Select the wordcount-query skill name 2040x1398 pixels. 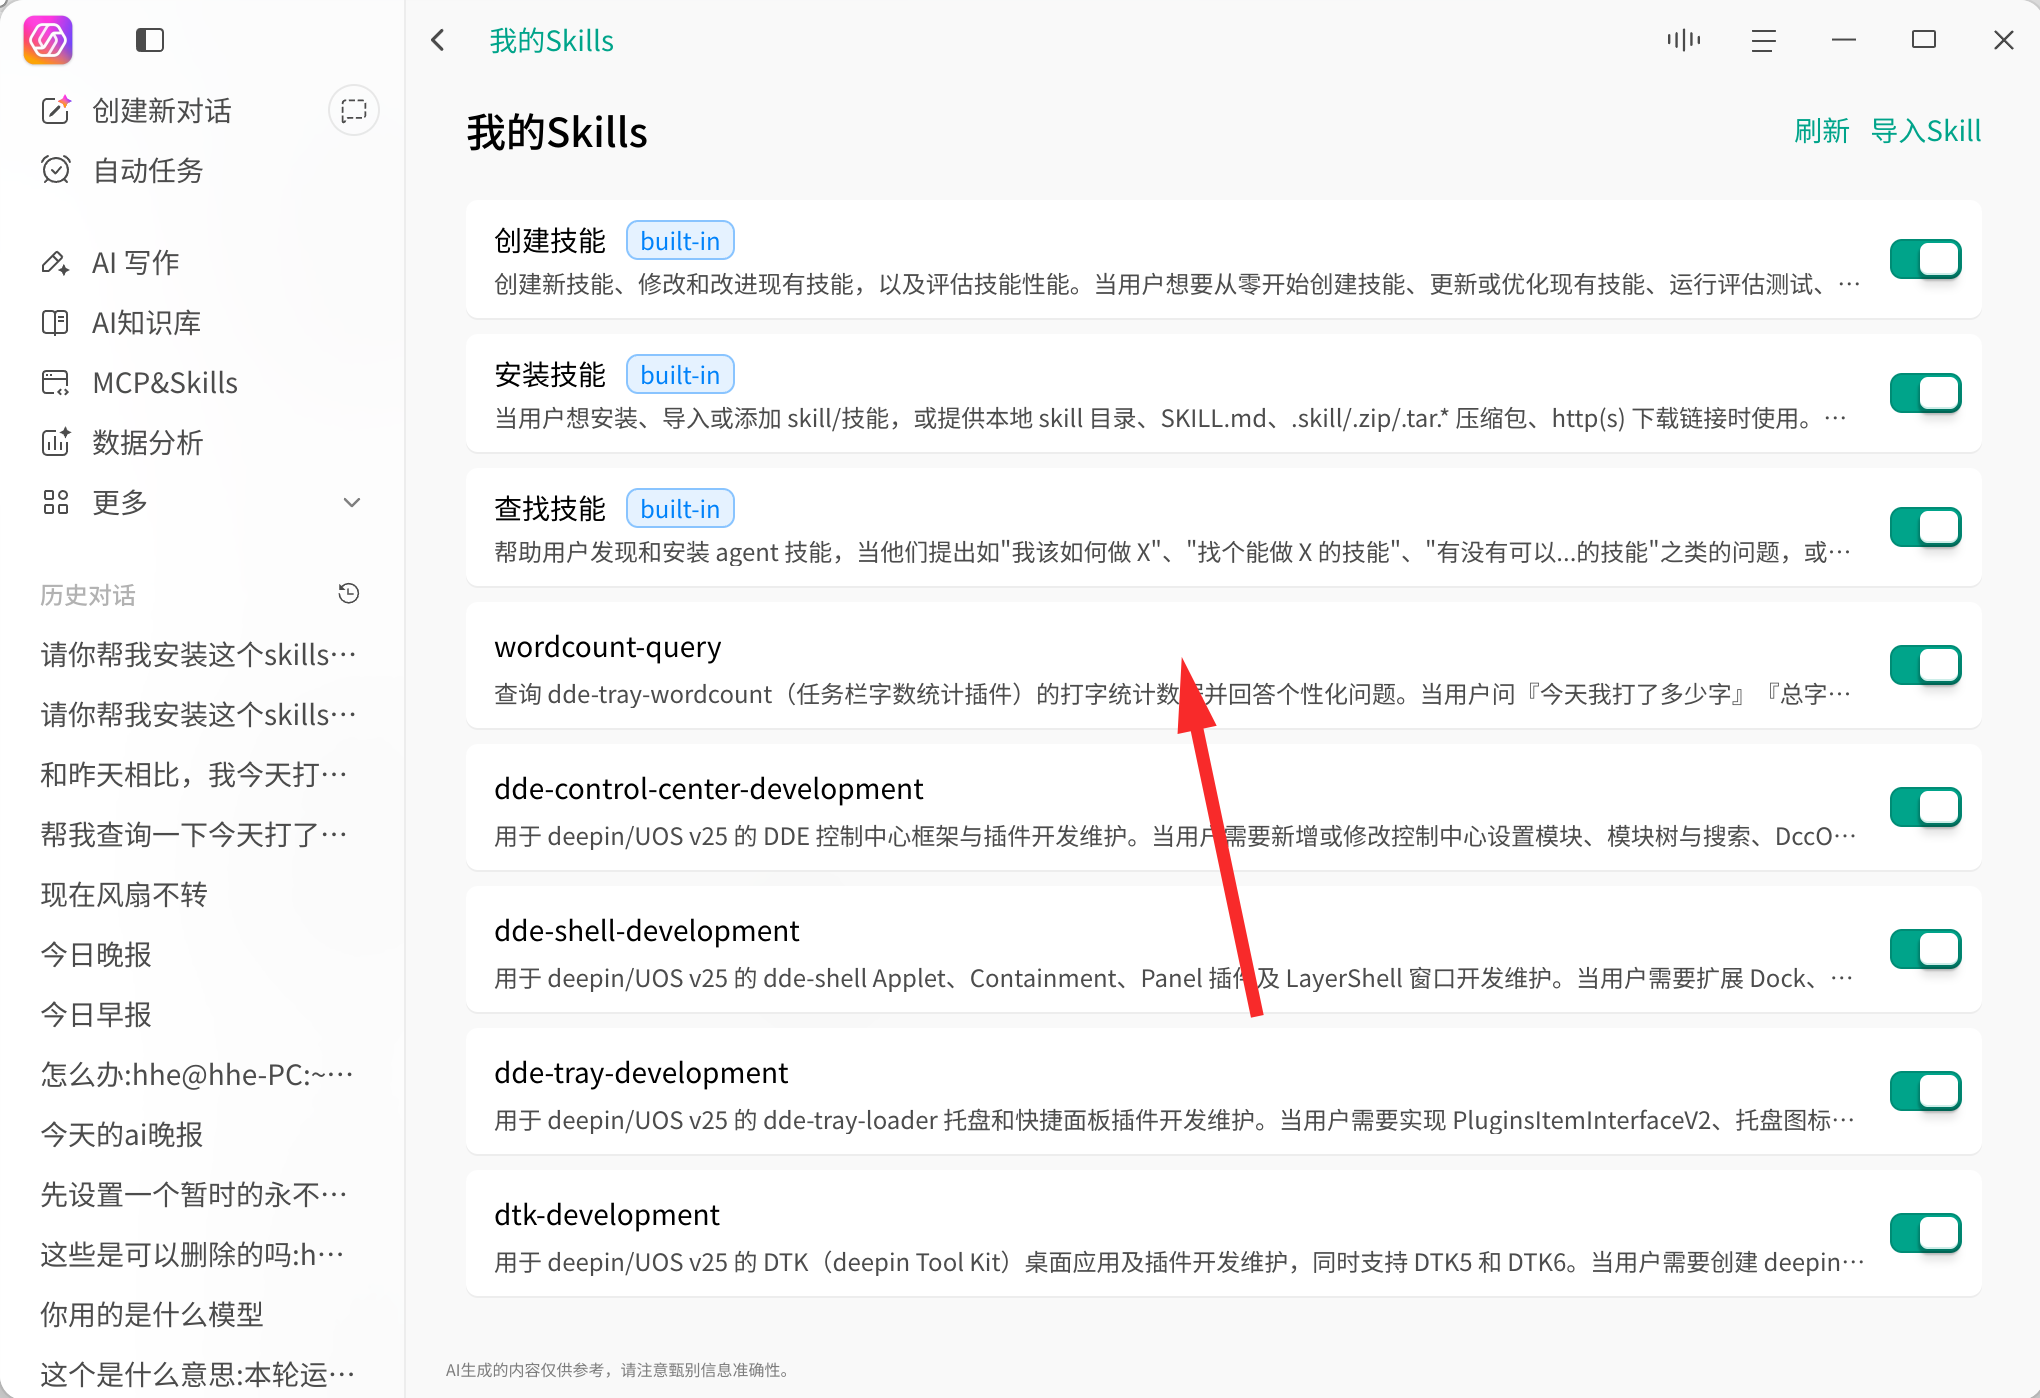(x=608, y=647)
